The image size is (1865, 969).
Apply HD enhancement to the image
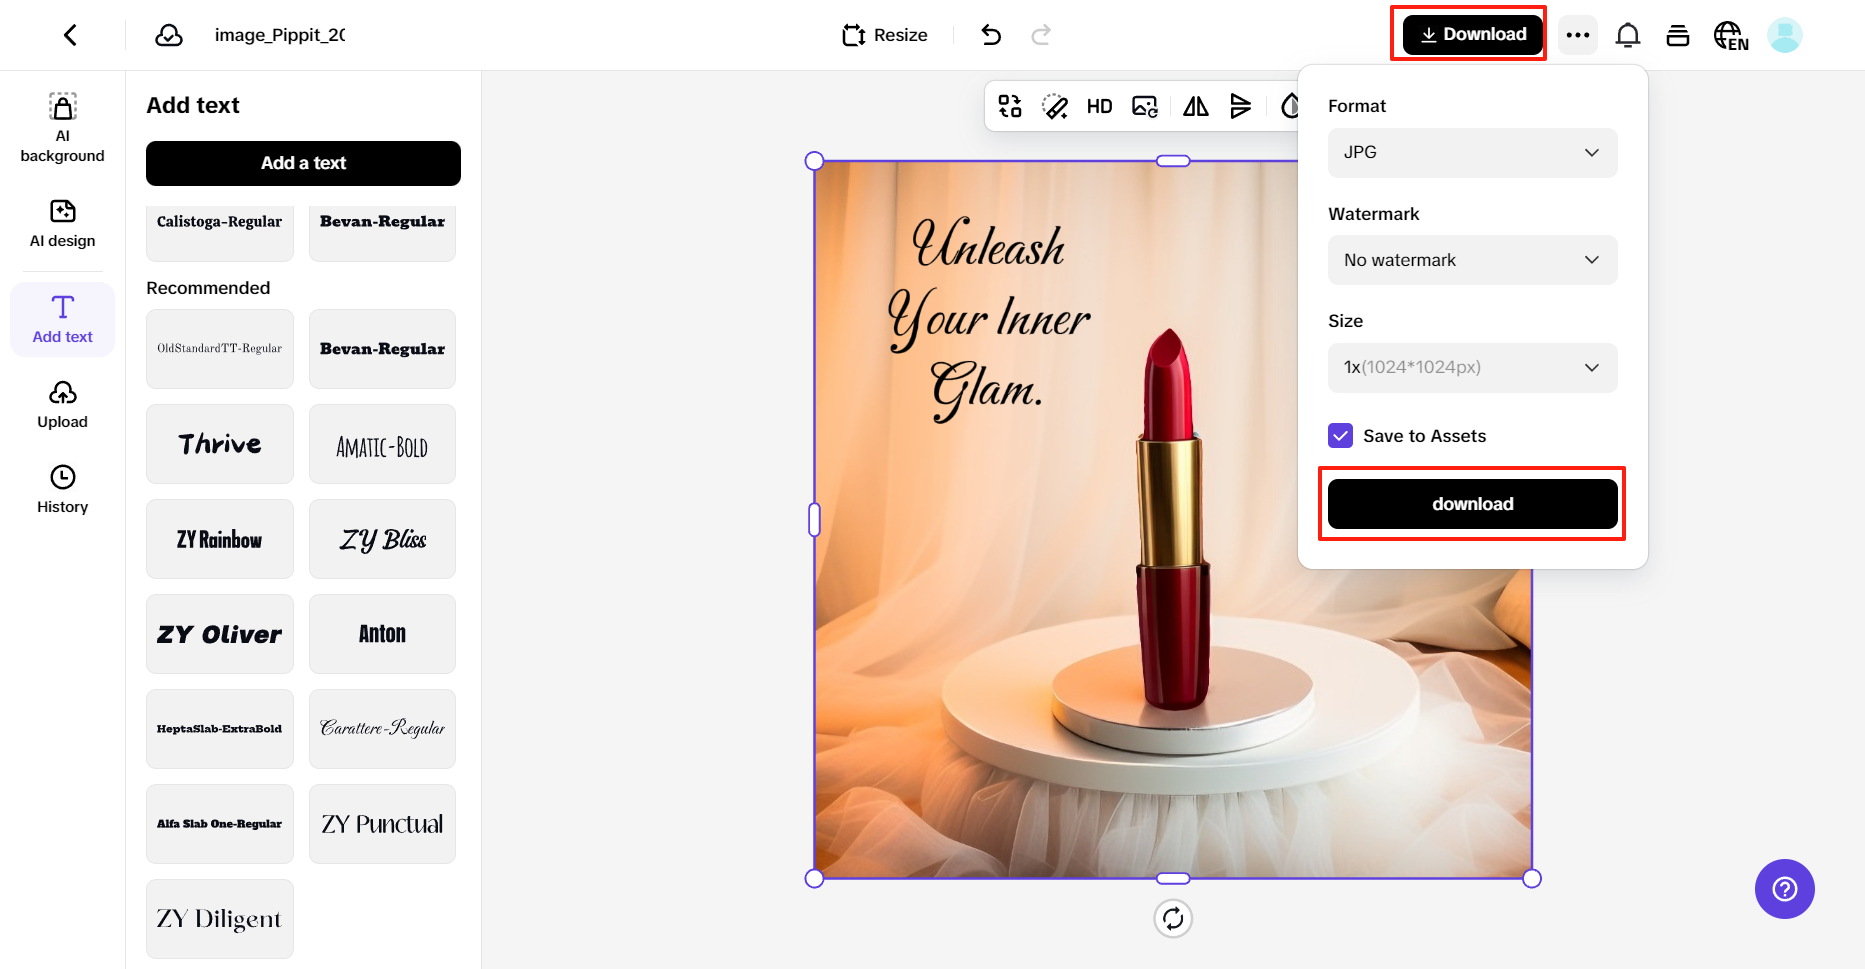pyautogui.click(x=1099, y=106)
